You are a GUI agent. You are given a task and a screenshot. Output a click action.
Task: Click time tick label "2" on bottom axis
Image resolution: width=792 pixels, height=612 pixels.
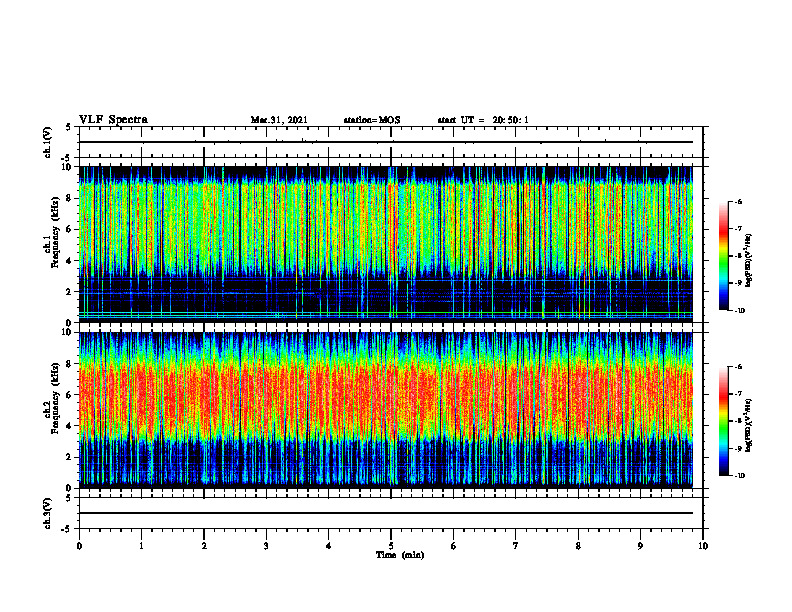(204, 546)
